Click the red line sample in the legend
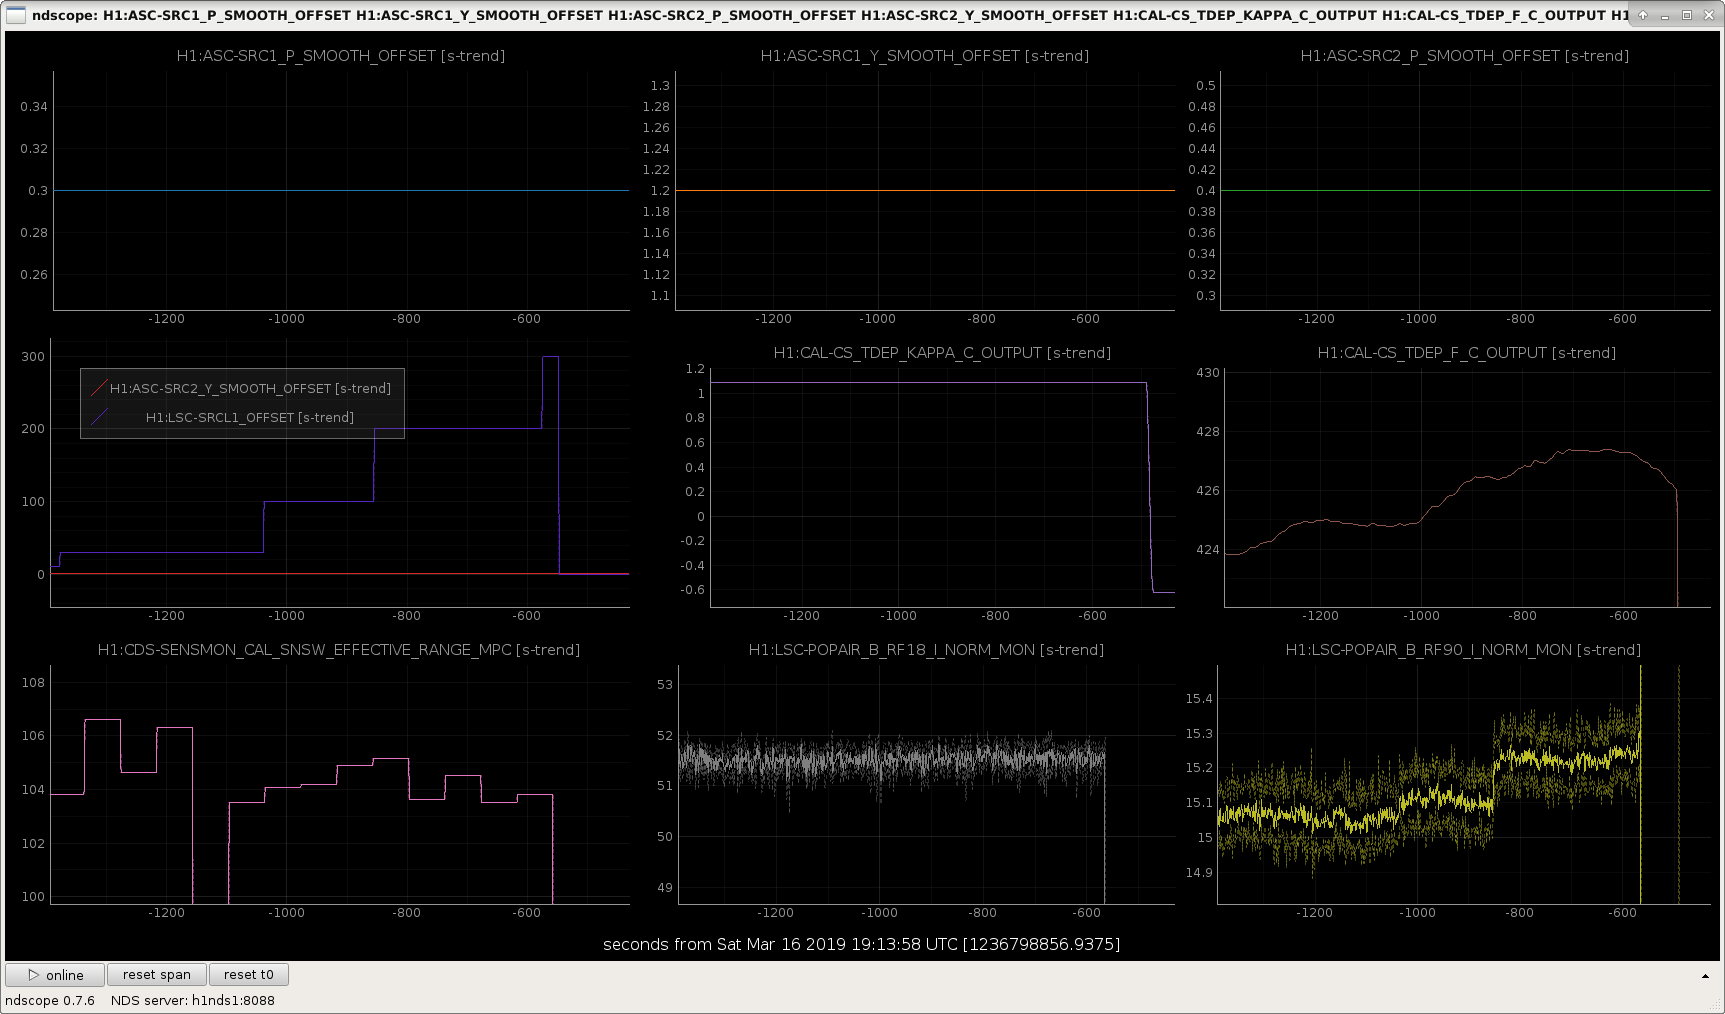Viewport: 1725px width, 1014px height. (98, 389)
